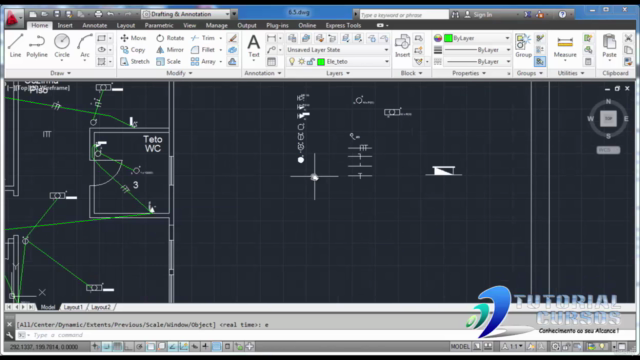Click the Move command
The width and height of the screenshot is (640, 360).
point(133,38)
